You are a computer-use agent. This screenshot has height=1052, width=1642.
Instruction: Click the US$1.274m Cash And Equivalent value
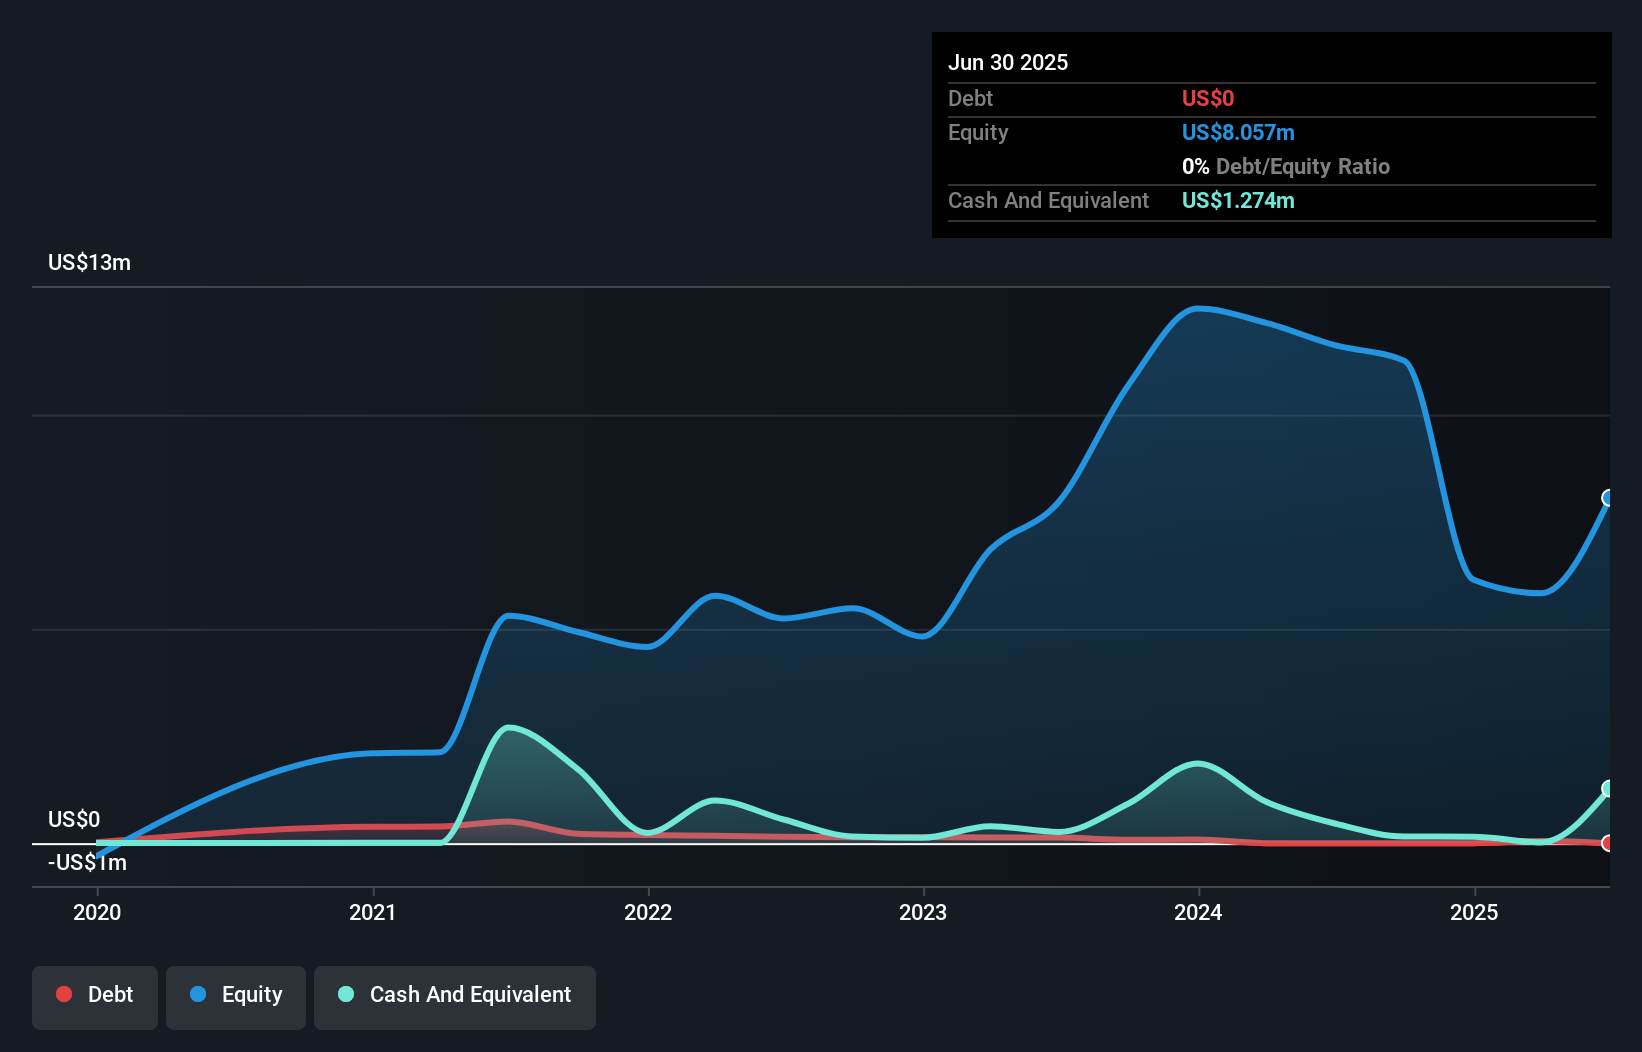tap(1238, 200)
